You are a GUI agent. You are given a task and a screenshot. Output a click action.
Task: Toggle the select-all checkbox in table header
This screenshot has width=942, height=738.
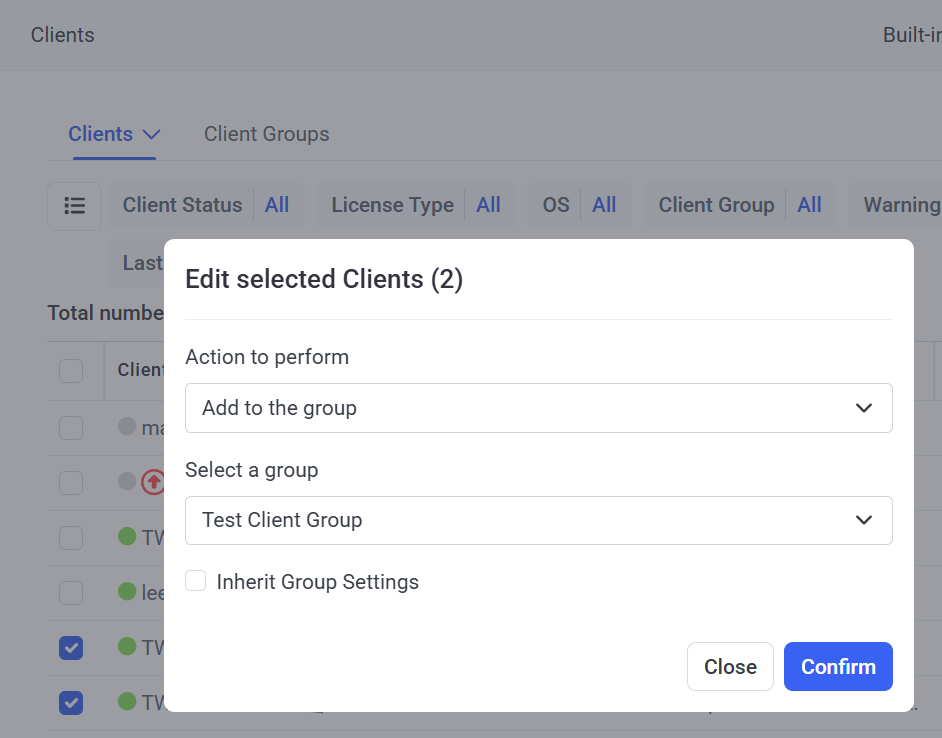click(71, 371)
